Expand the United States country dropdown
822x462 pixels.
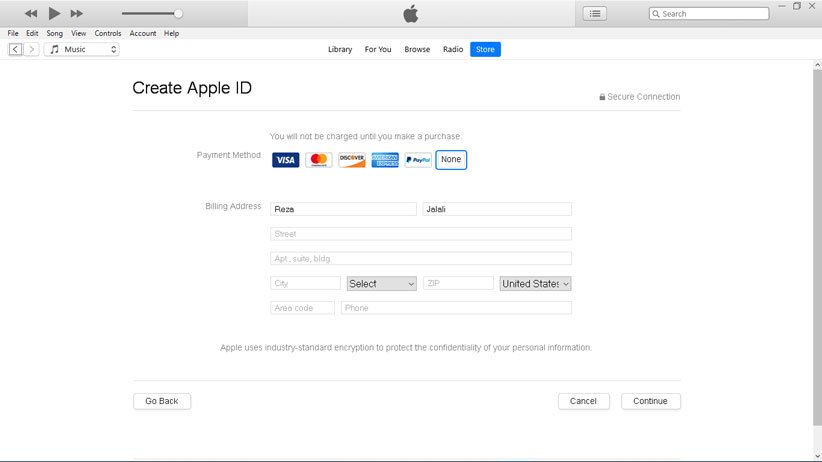(x=535, y=284)
